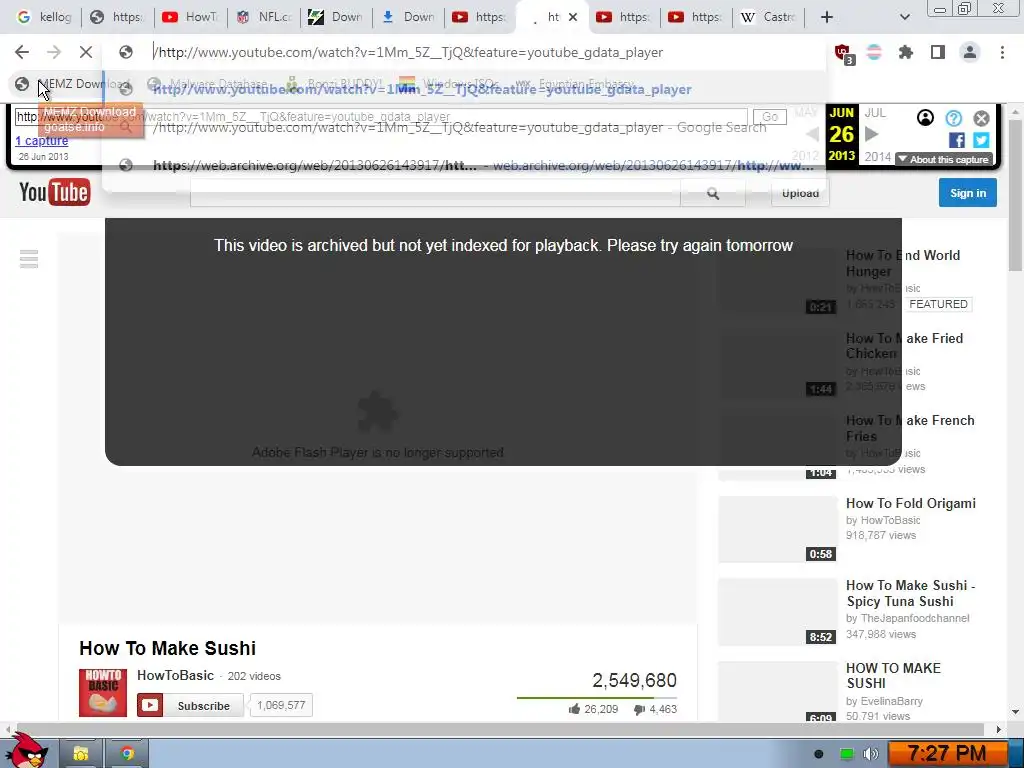Go to next capture arrow
This screenshot has width=1024, height=768.
click(x=871, y=135)
